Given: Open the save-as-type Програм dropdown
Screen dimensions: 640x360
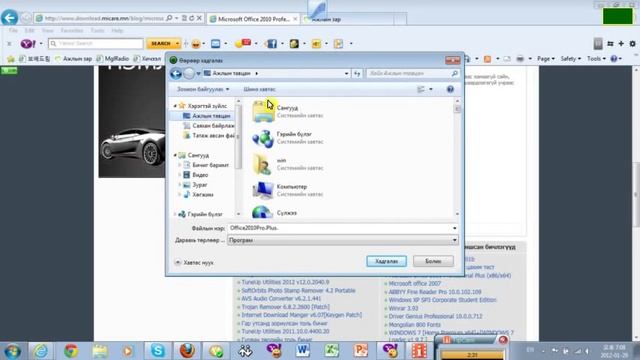Looking at the screenshot, I should click(x=342, y=240).
